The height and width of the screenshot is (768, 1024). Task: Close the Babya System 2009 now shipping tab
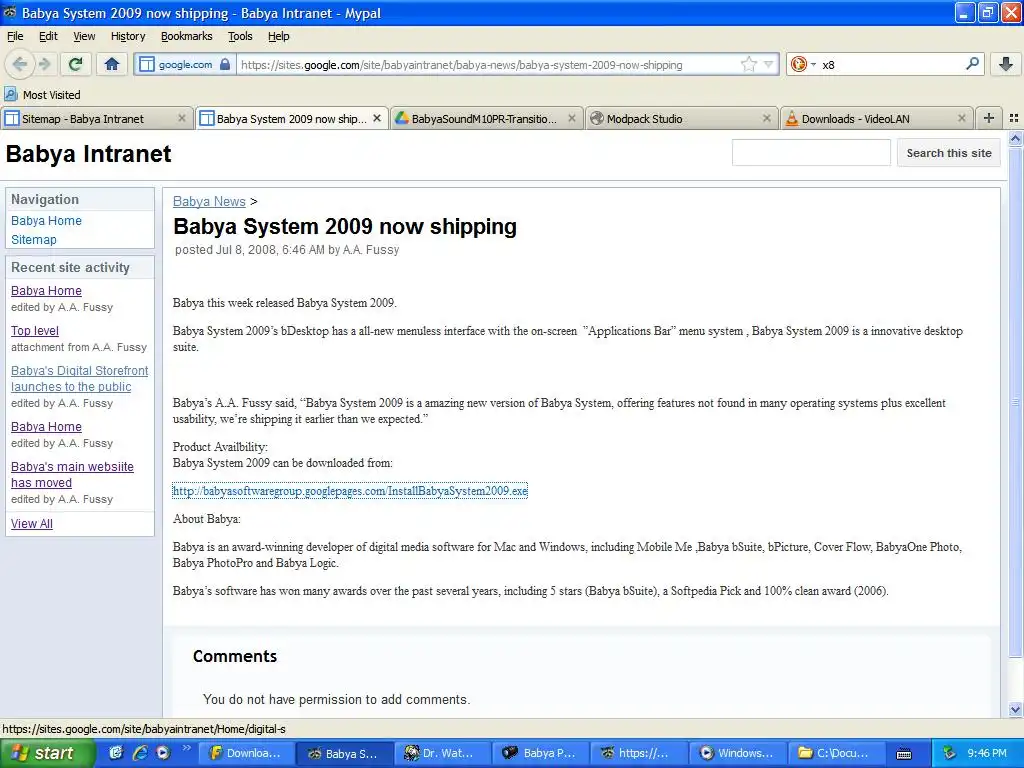(x=377, y=118)
